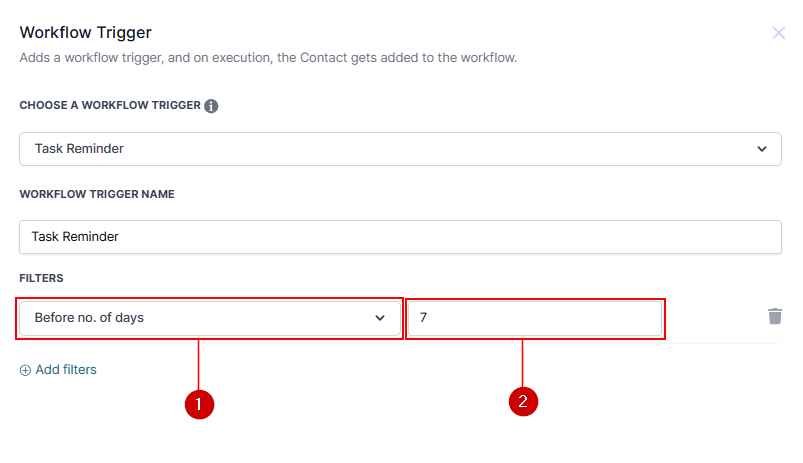Close the Workflow Trigger panel
Image resolution: width=803 pixels, height=463 pixels.
(x=778, y=33)
